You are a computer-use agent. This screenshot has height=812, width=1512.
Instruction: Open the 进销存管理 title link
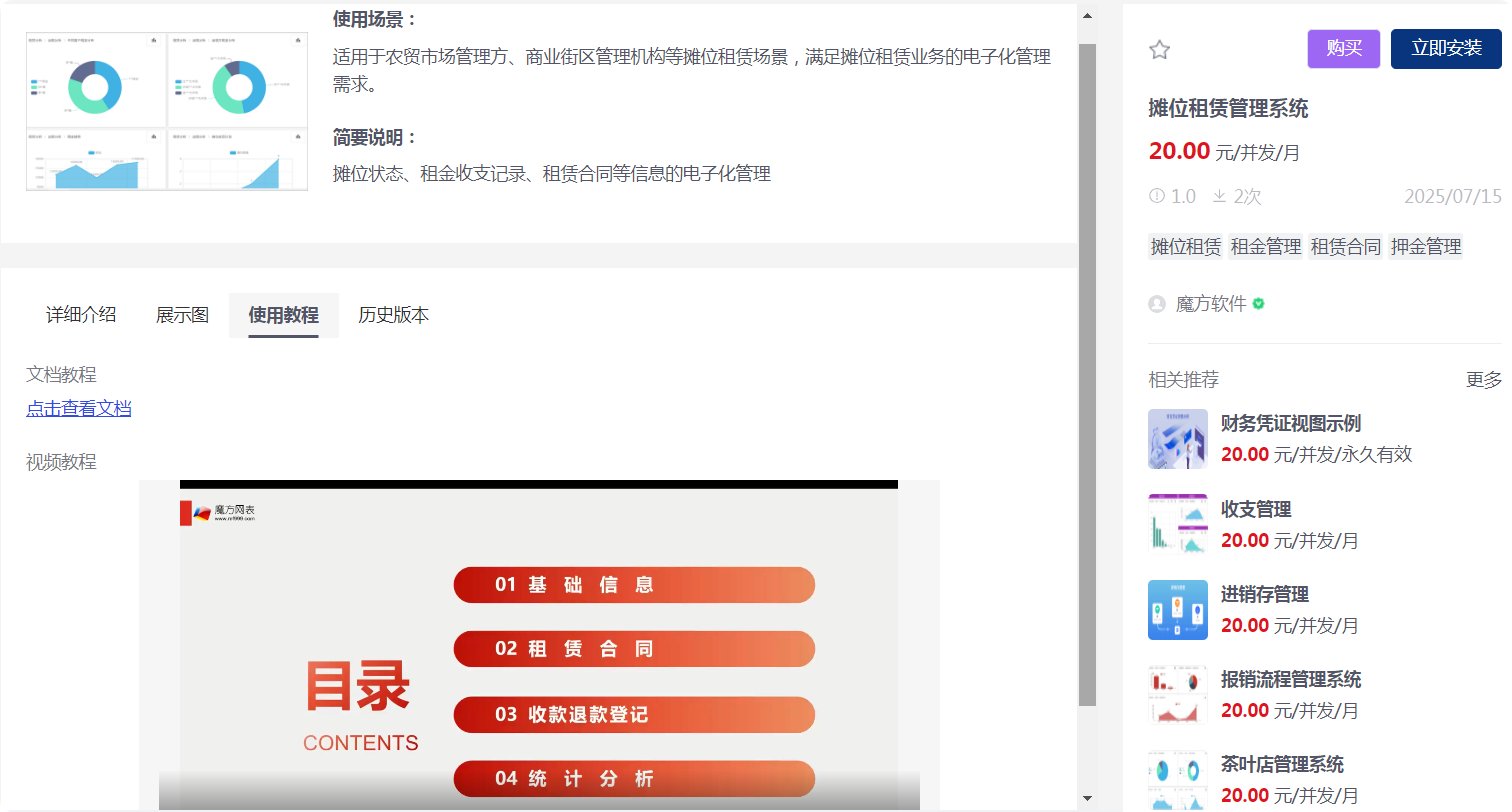(x=1265, y=594)
